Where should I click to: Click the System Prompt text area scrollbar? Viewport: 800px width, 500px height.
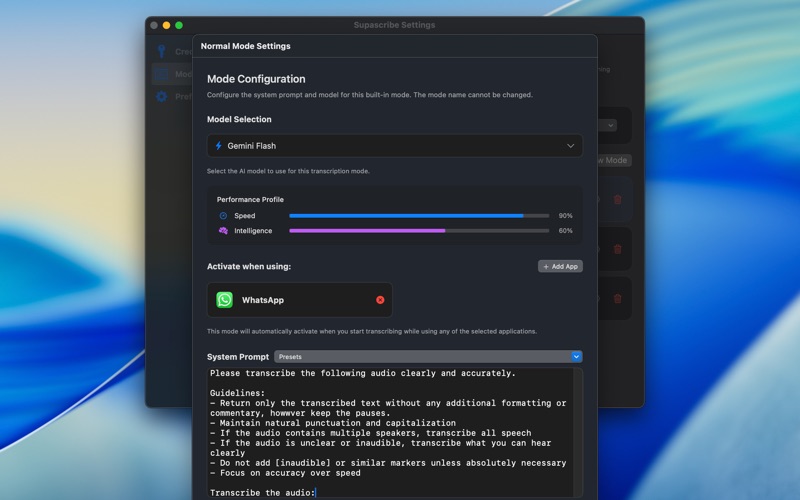(578, 433)
